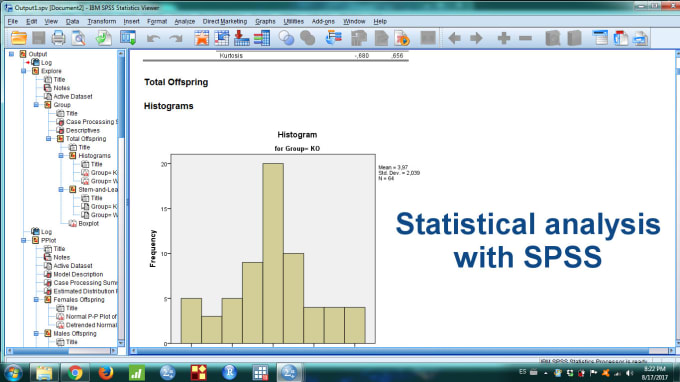Collapse the Females Offspring outline node

pos(36,300)
